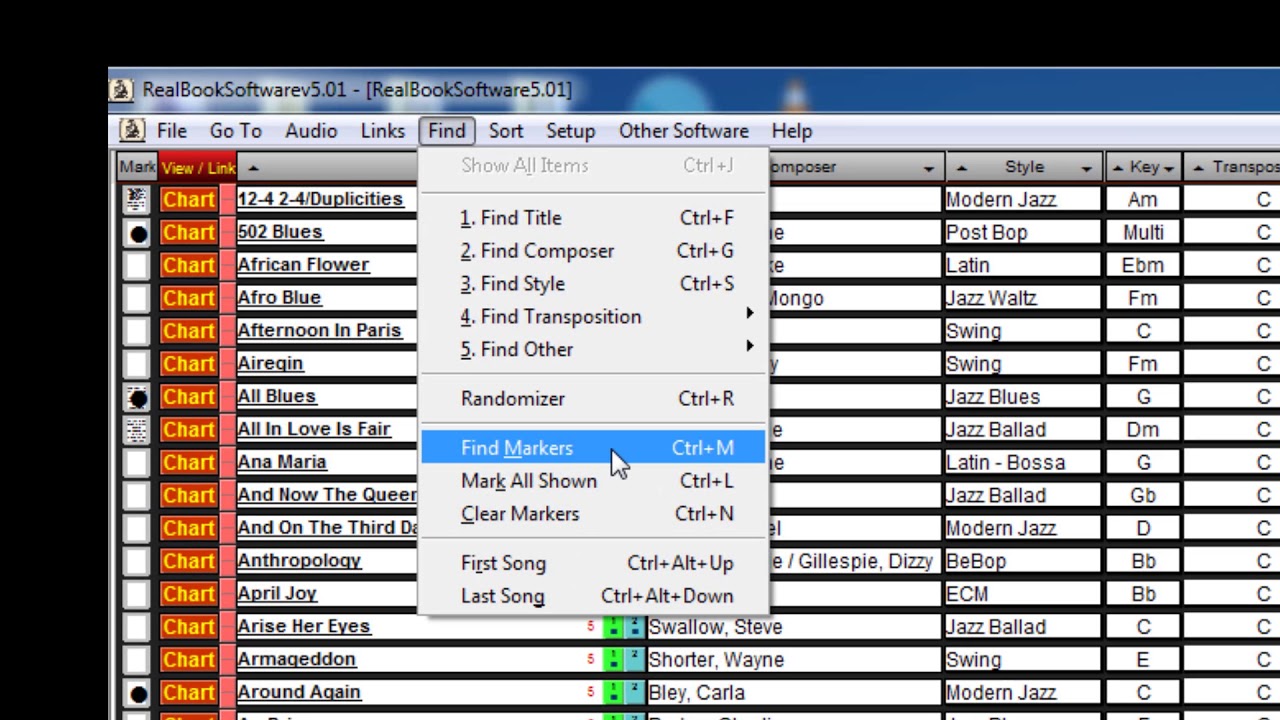The image size is (1280, 720).
Task: Choose Find Title from Find menu
Action: click(x=594, y=218)
